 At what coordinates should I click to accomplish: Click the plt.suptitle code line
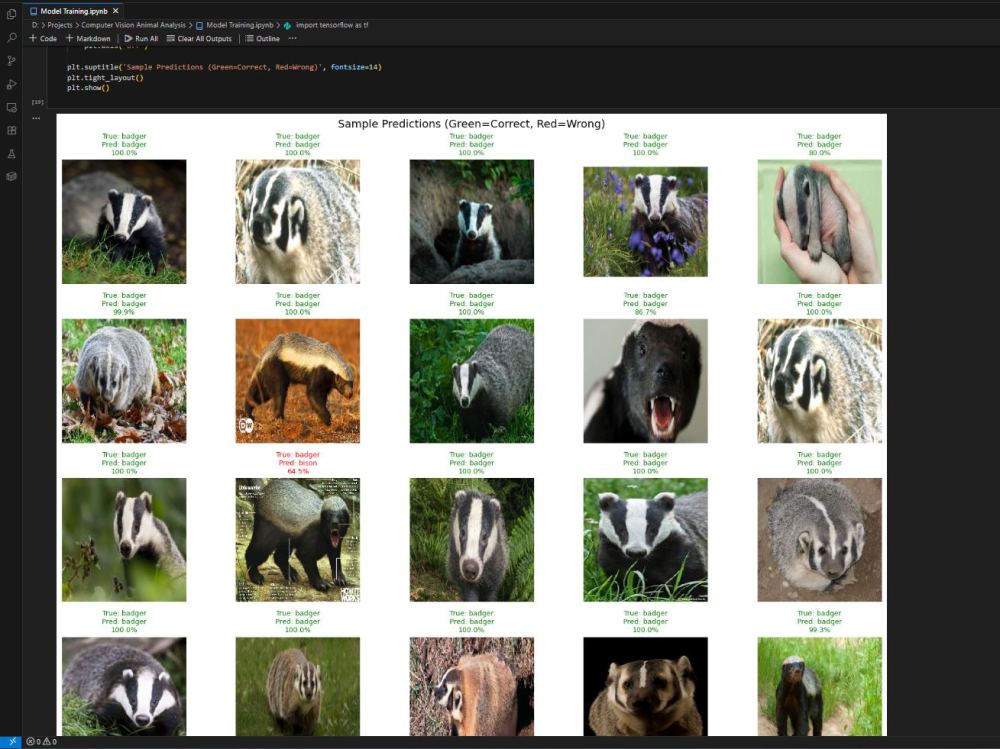pyautogui.click(x=224, y=67)
